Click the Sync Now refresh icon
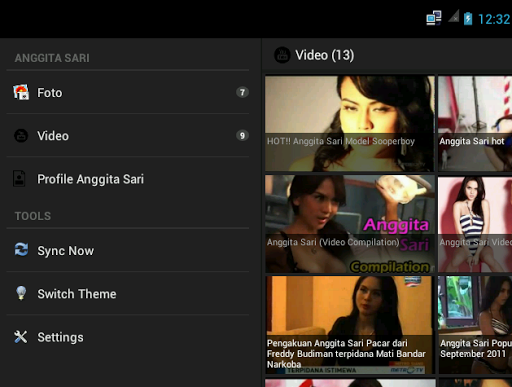Screen dimensions: 512x387 coord(21,250)
